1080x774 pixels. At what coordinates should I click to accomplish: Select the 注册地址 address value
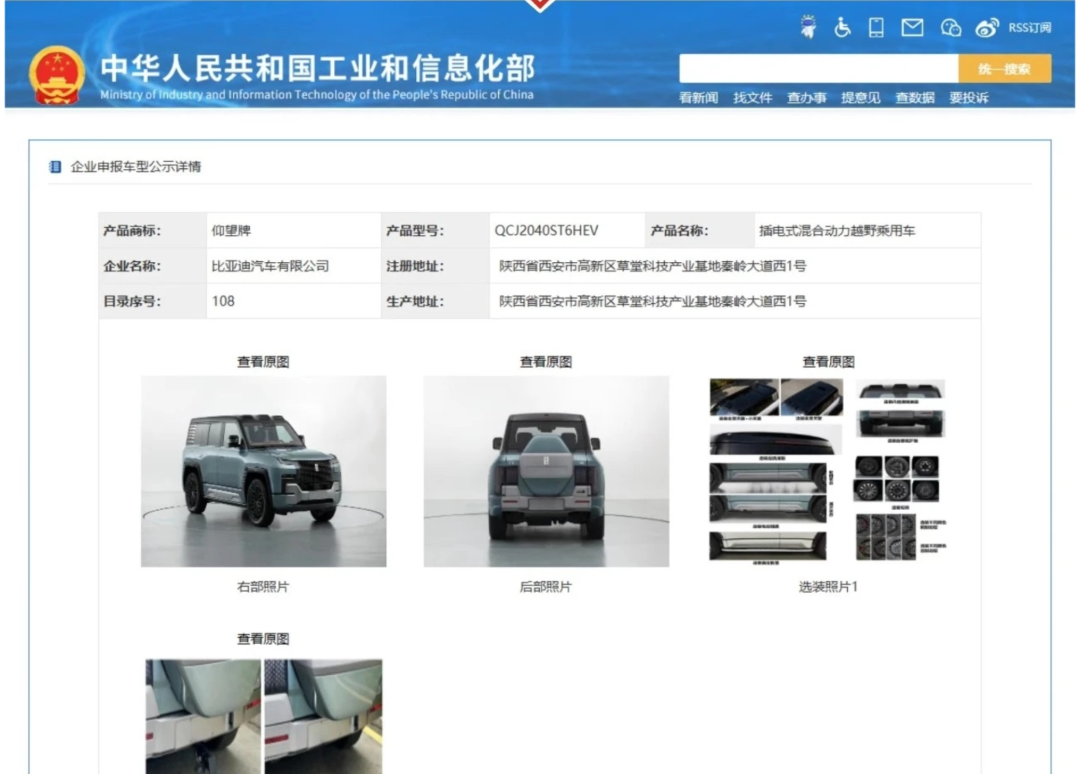652,266
